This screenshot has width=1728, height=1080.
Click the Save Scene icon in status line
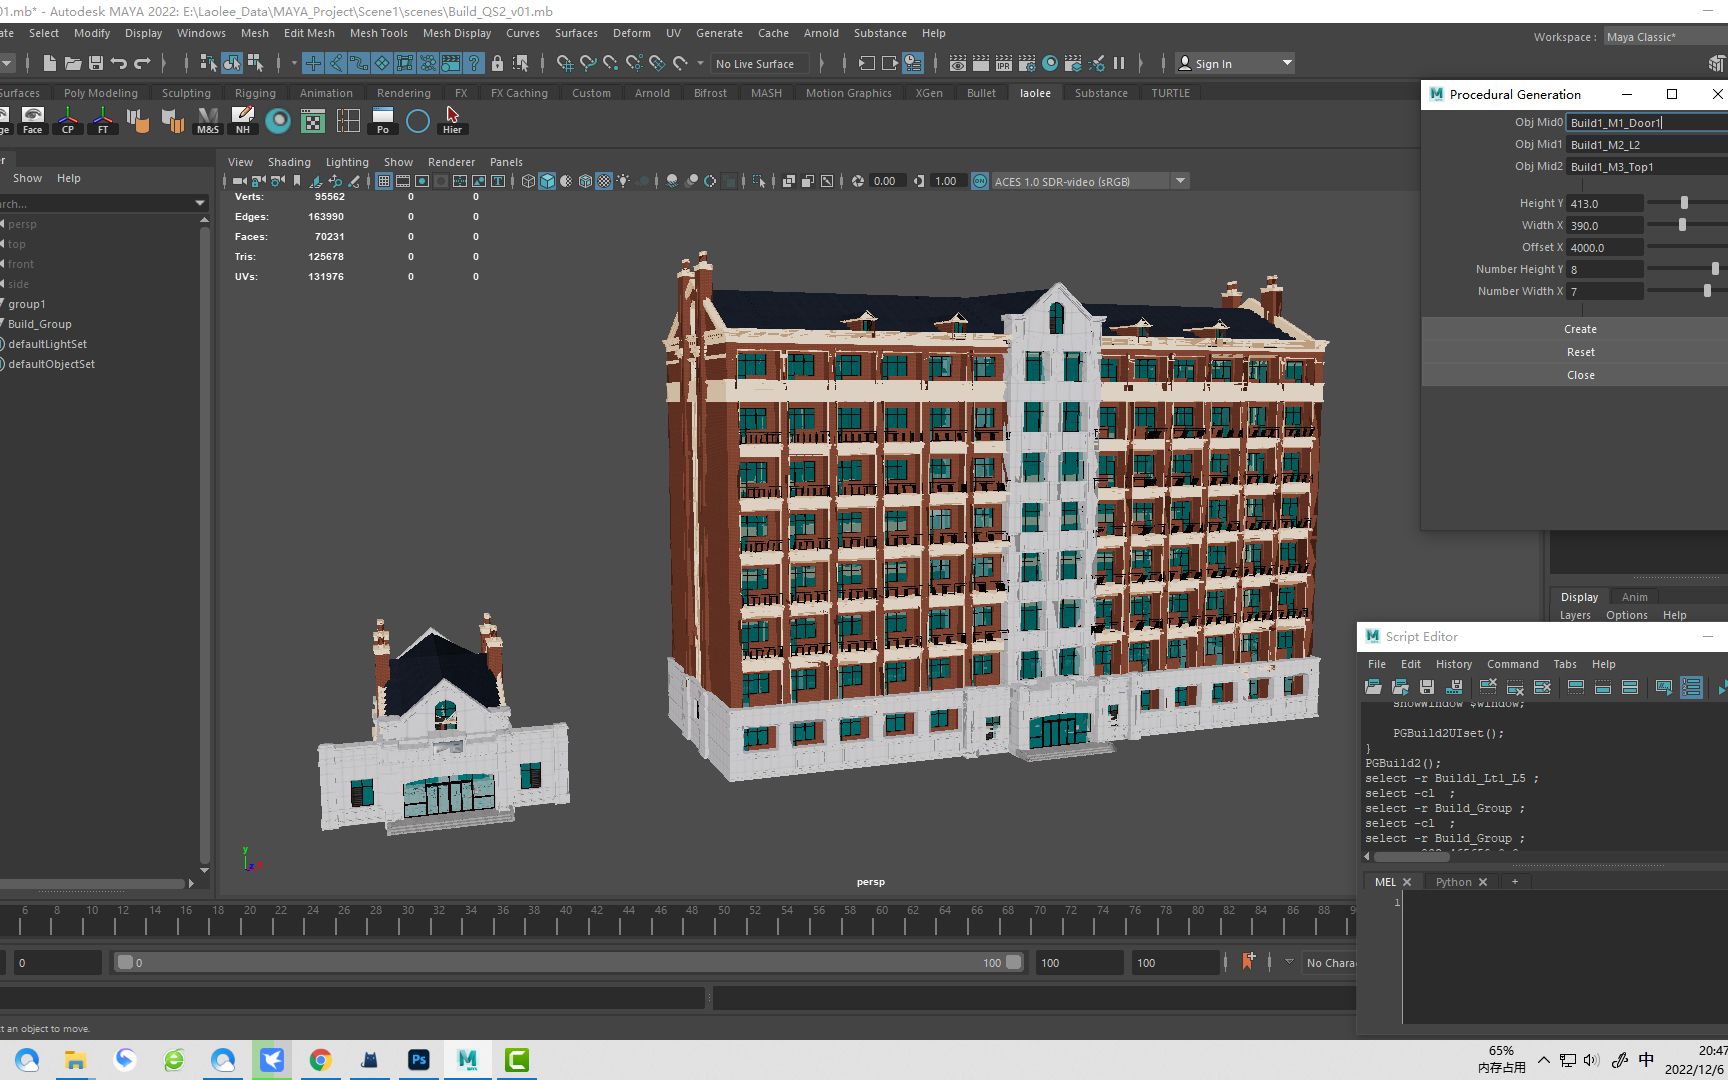click(x=96, y=63)
